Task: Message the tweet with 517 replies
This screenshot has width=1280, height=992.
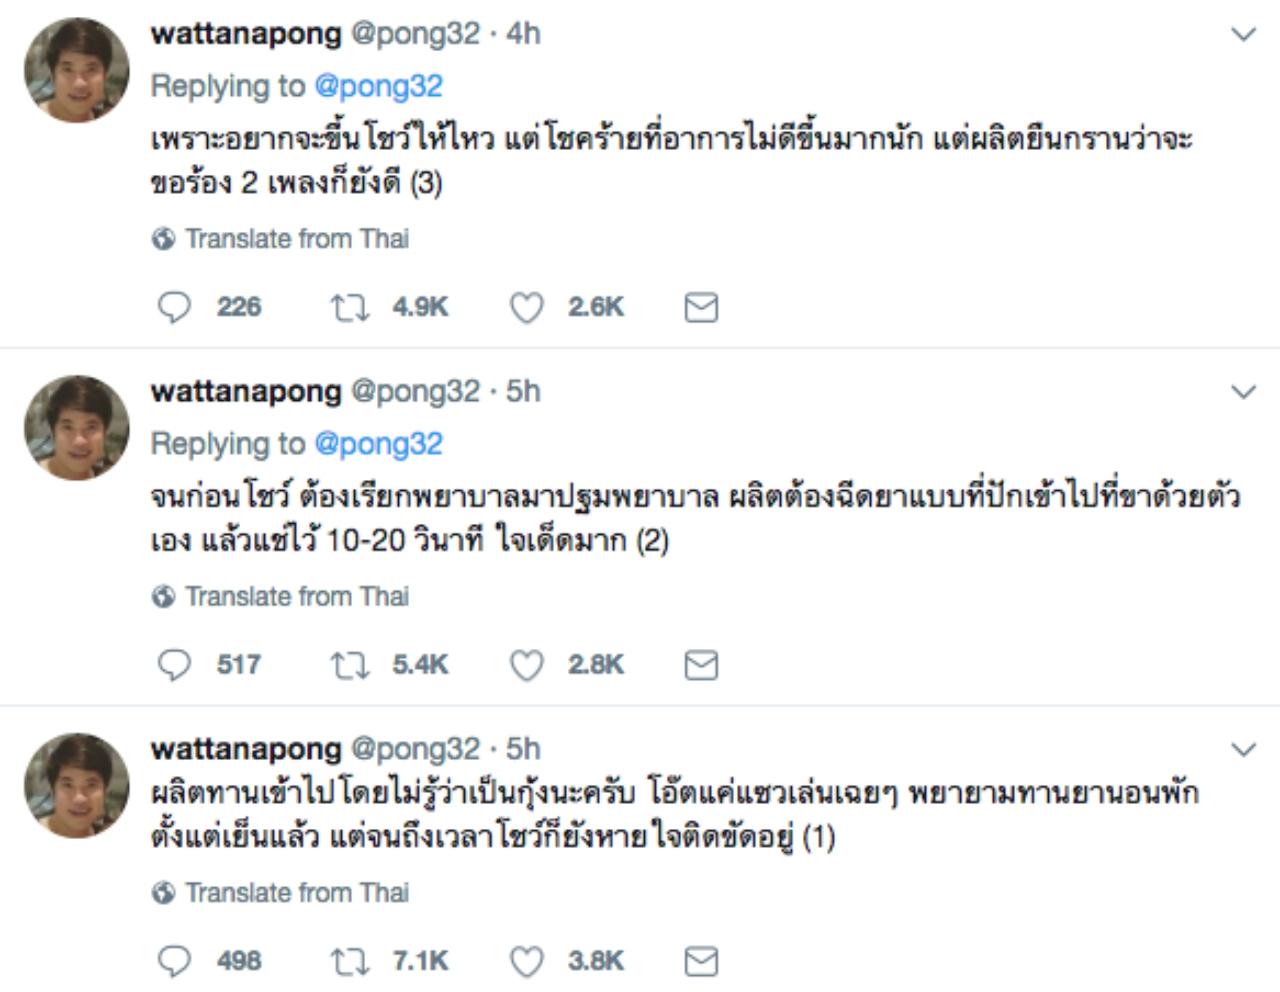Action: [x=701, y=665]
